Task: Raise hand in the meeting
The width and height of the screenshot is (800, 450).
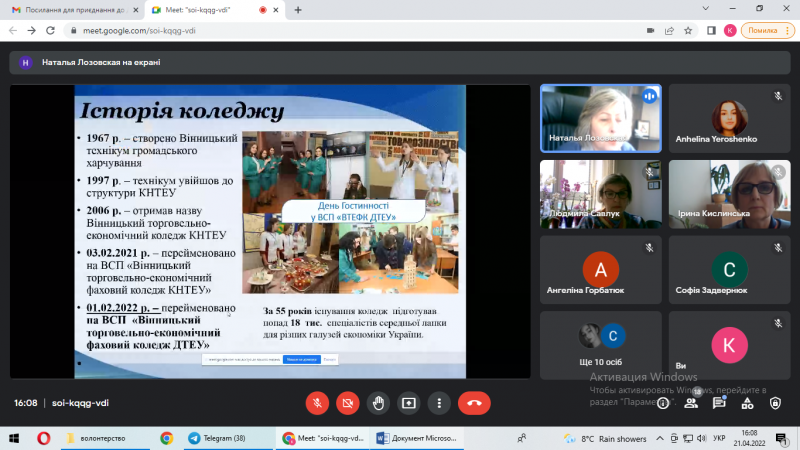Action: coord(378,403)
